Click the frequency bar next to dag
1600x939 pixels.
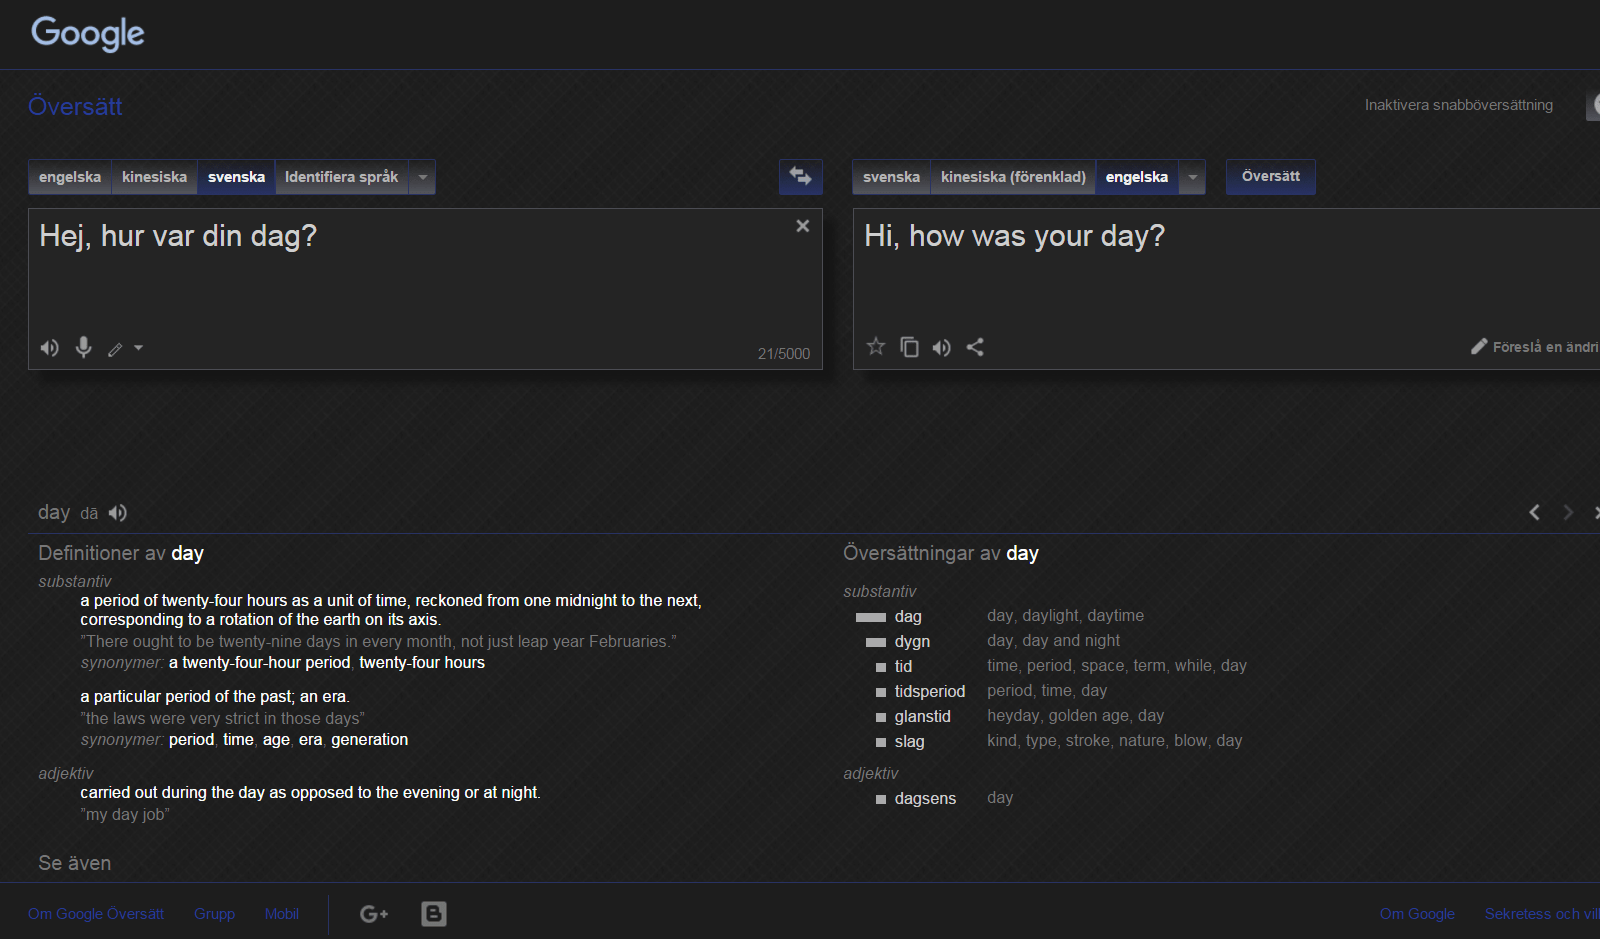pos(871,617)
